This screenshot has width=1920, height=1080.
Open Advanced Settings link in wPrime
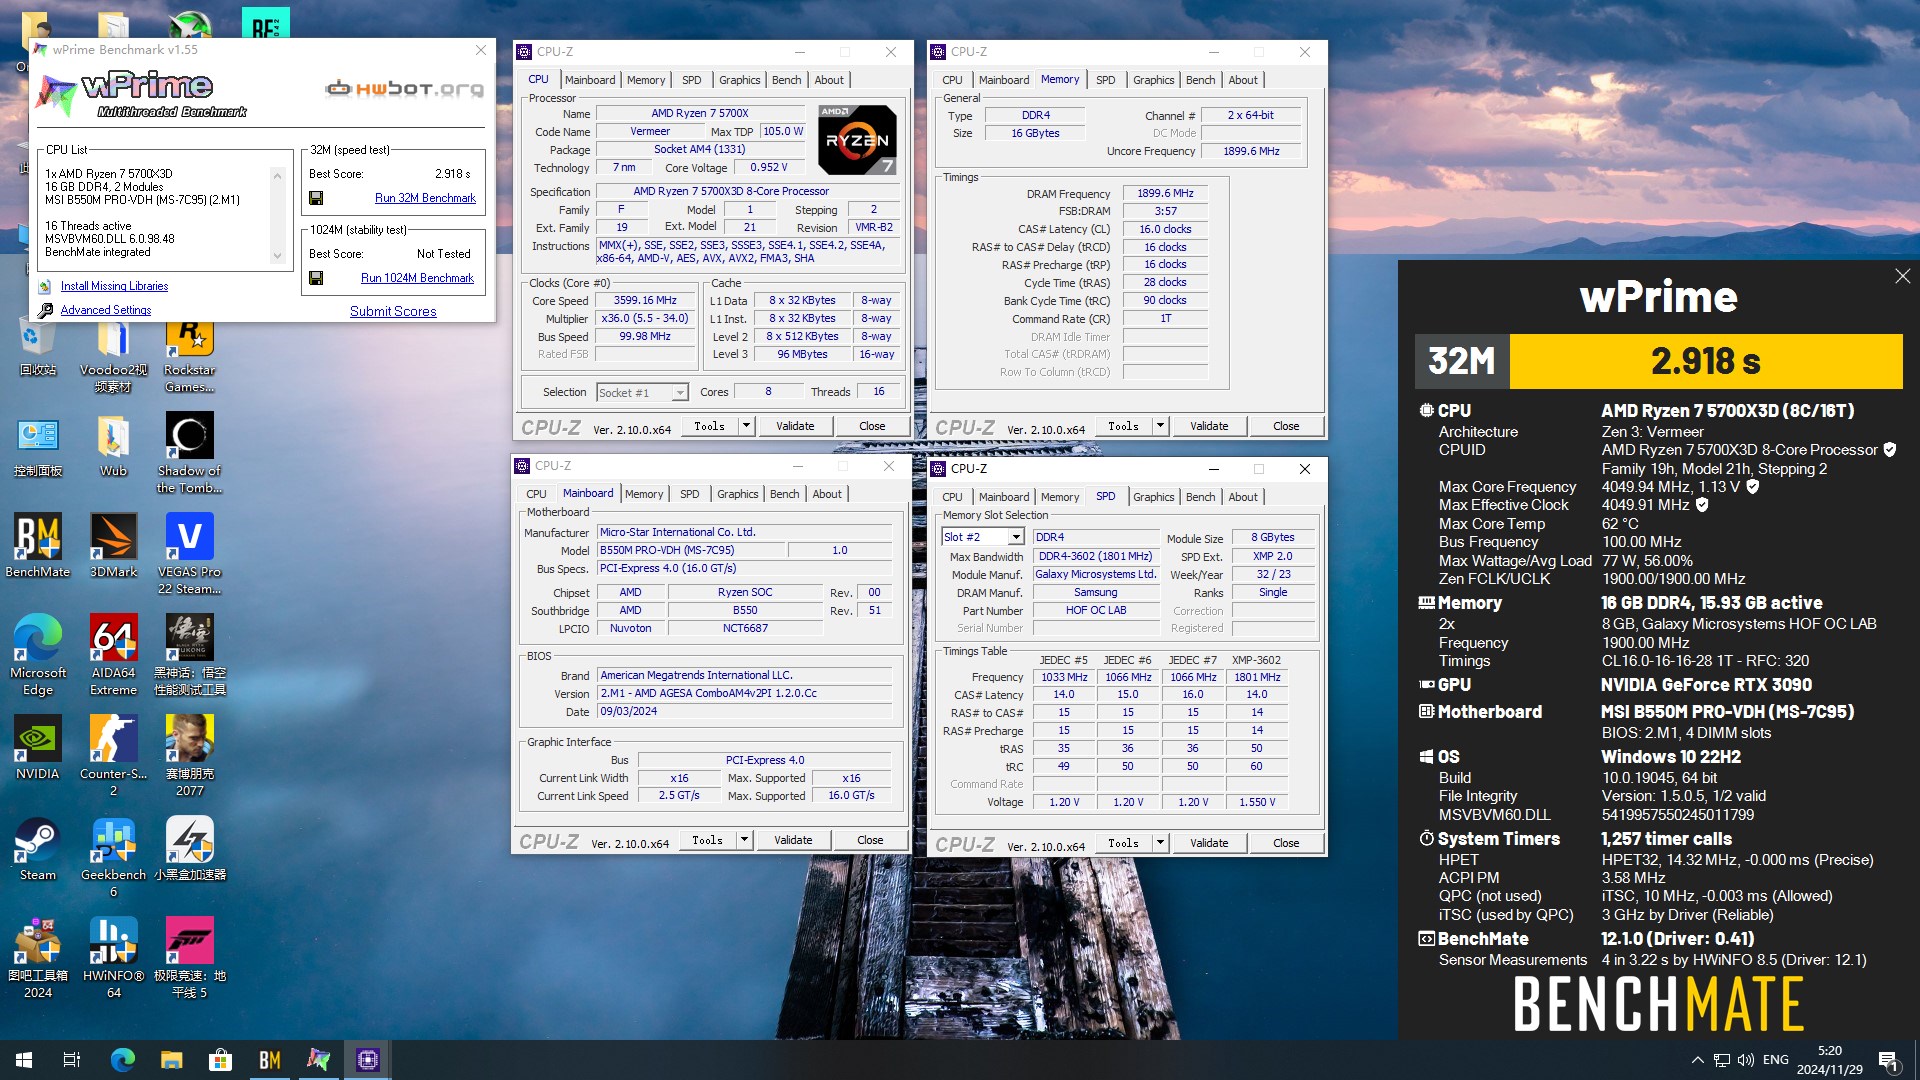click(106, 310)
